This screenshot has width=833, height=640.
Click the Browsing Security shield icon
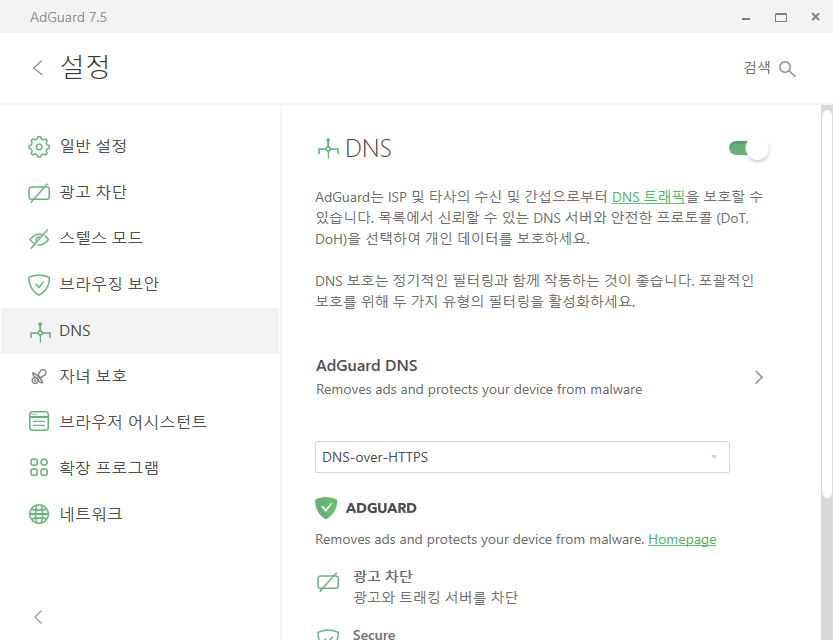[39, 285]
